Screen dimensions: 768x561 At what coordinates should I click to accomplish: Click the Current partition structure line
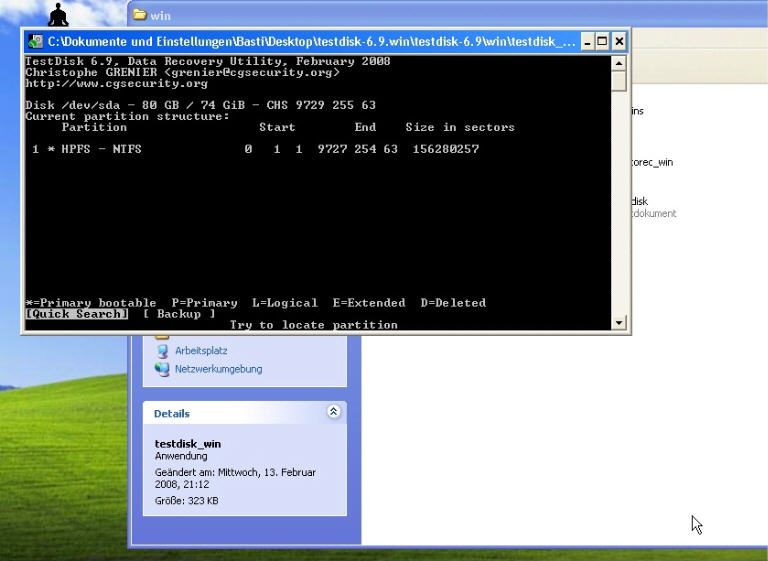(127, 117)
